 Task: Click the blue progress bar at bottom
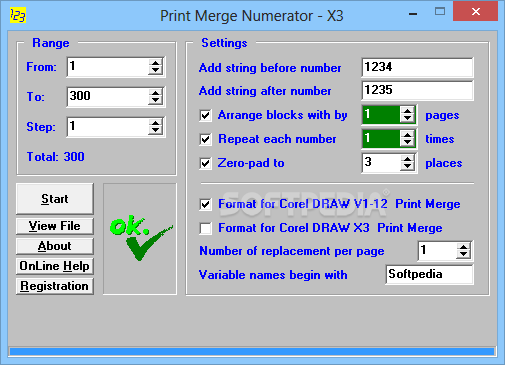point(252,351)
